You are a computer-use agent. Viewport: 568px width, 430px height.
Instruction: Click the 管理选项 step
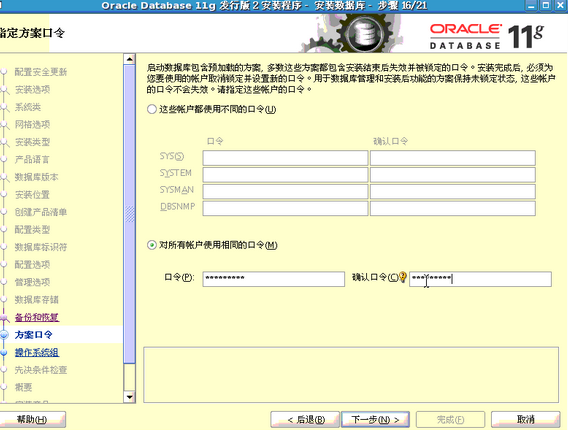click(x=32, y=282)
